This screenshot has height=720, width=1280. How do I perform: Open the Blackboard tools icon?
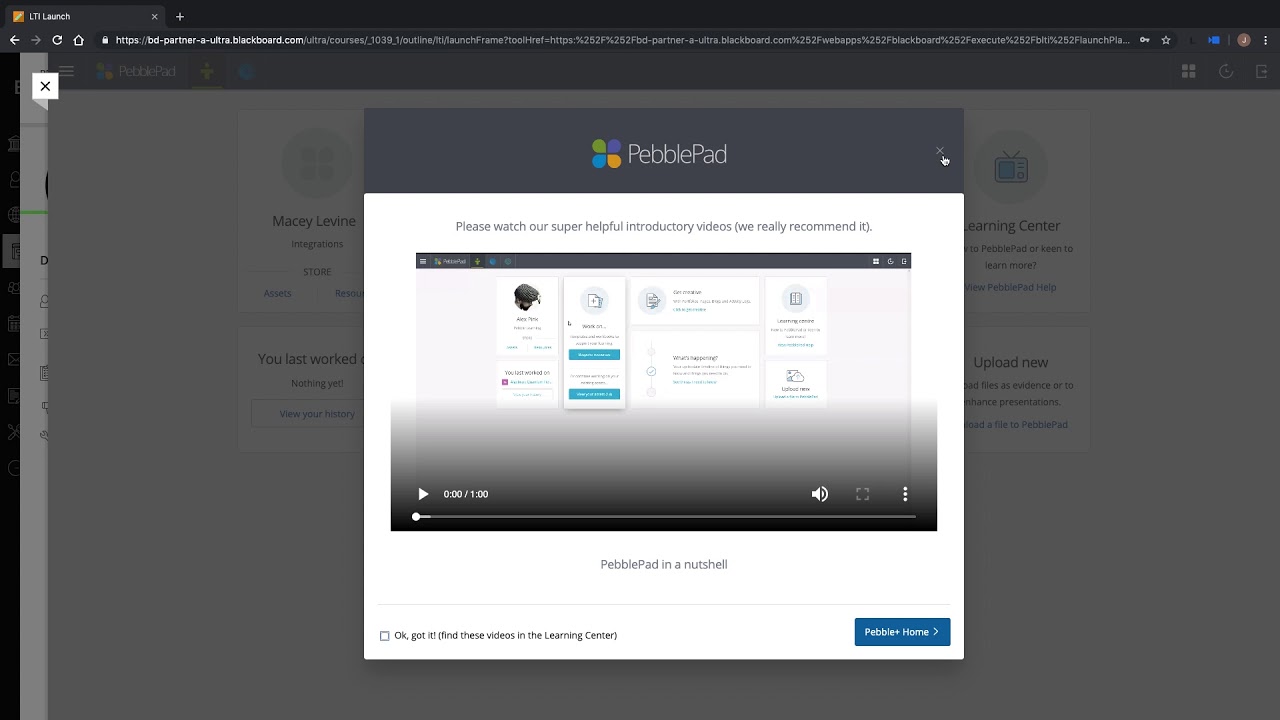click(13, 431)
